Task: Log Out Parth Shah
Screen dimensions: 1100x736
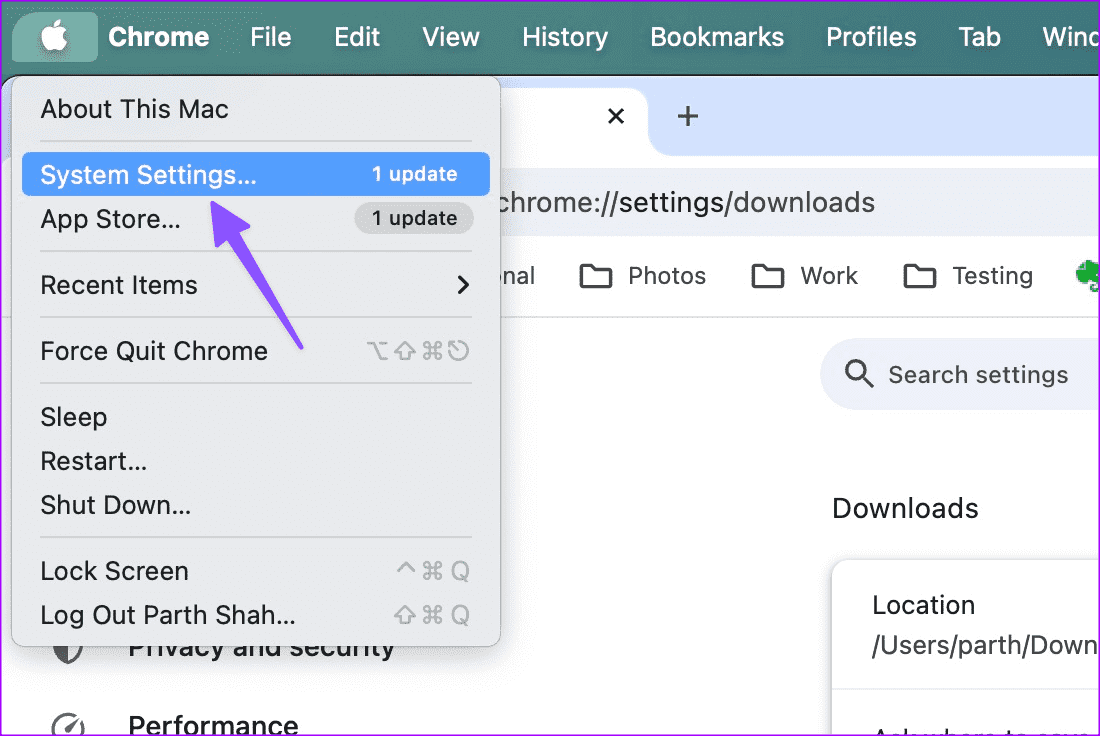Action: pos(167,615)
